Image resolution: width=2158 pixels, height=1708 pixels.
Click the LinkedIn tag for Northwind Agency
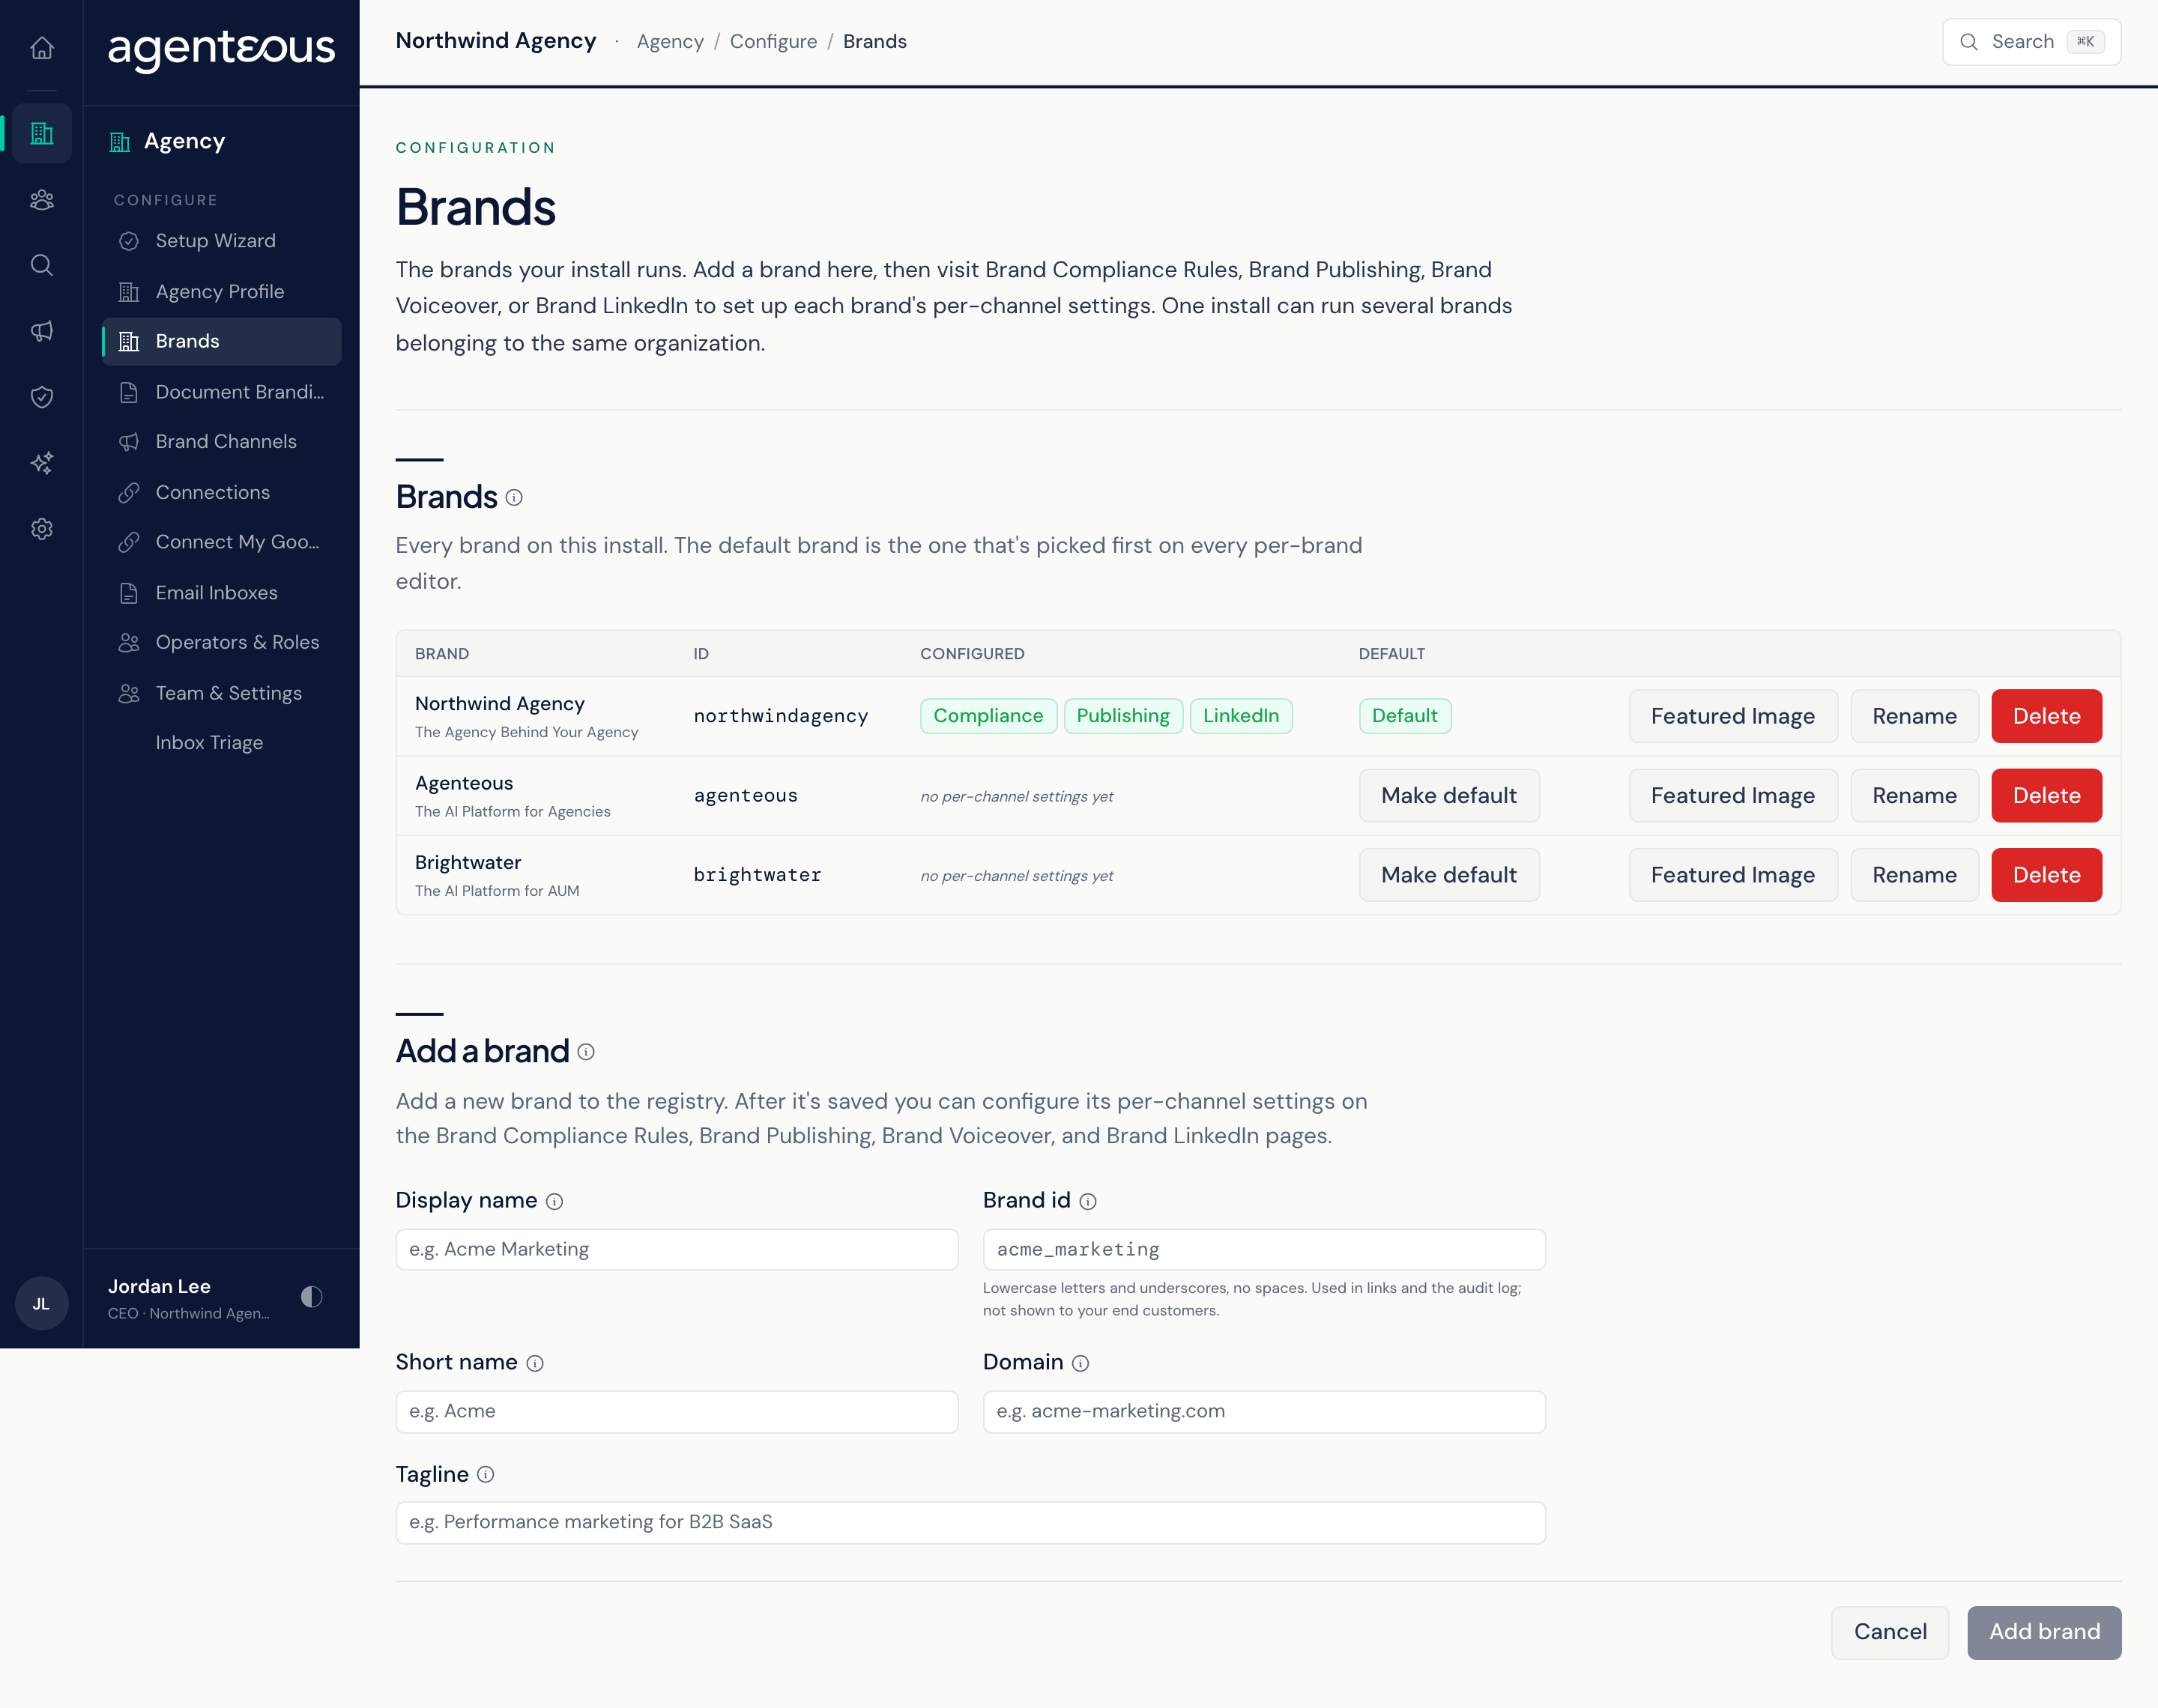point(1241,716)
